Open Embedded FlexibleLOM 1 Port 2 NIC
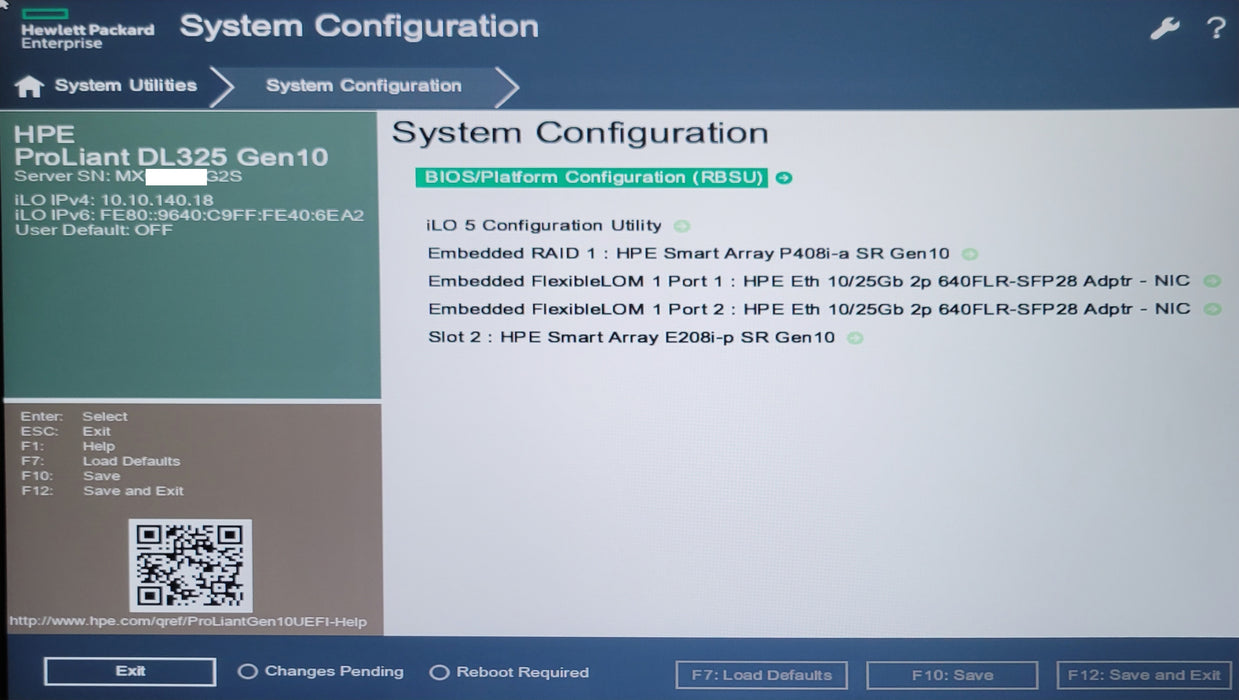The width and height of the screenshot is (1239, 700). [x=809, y=310]
